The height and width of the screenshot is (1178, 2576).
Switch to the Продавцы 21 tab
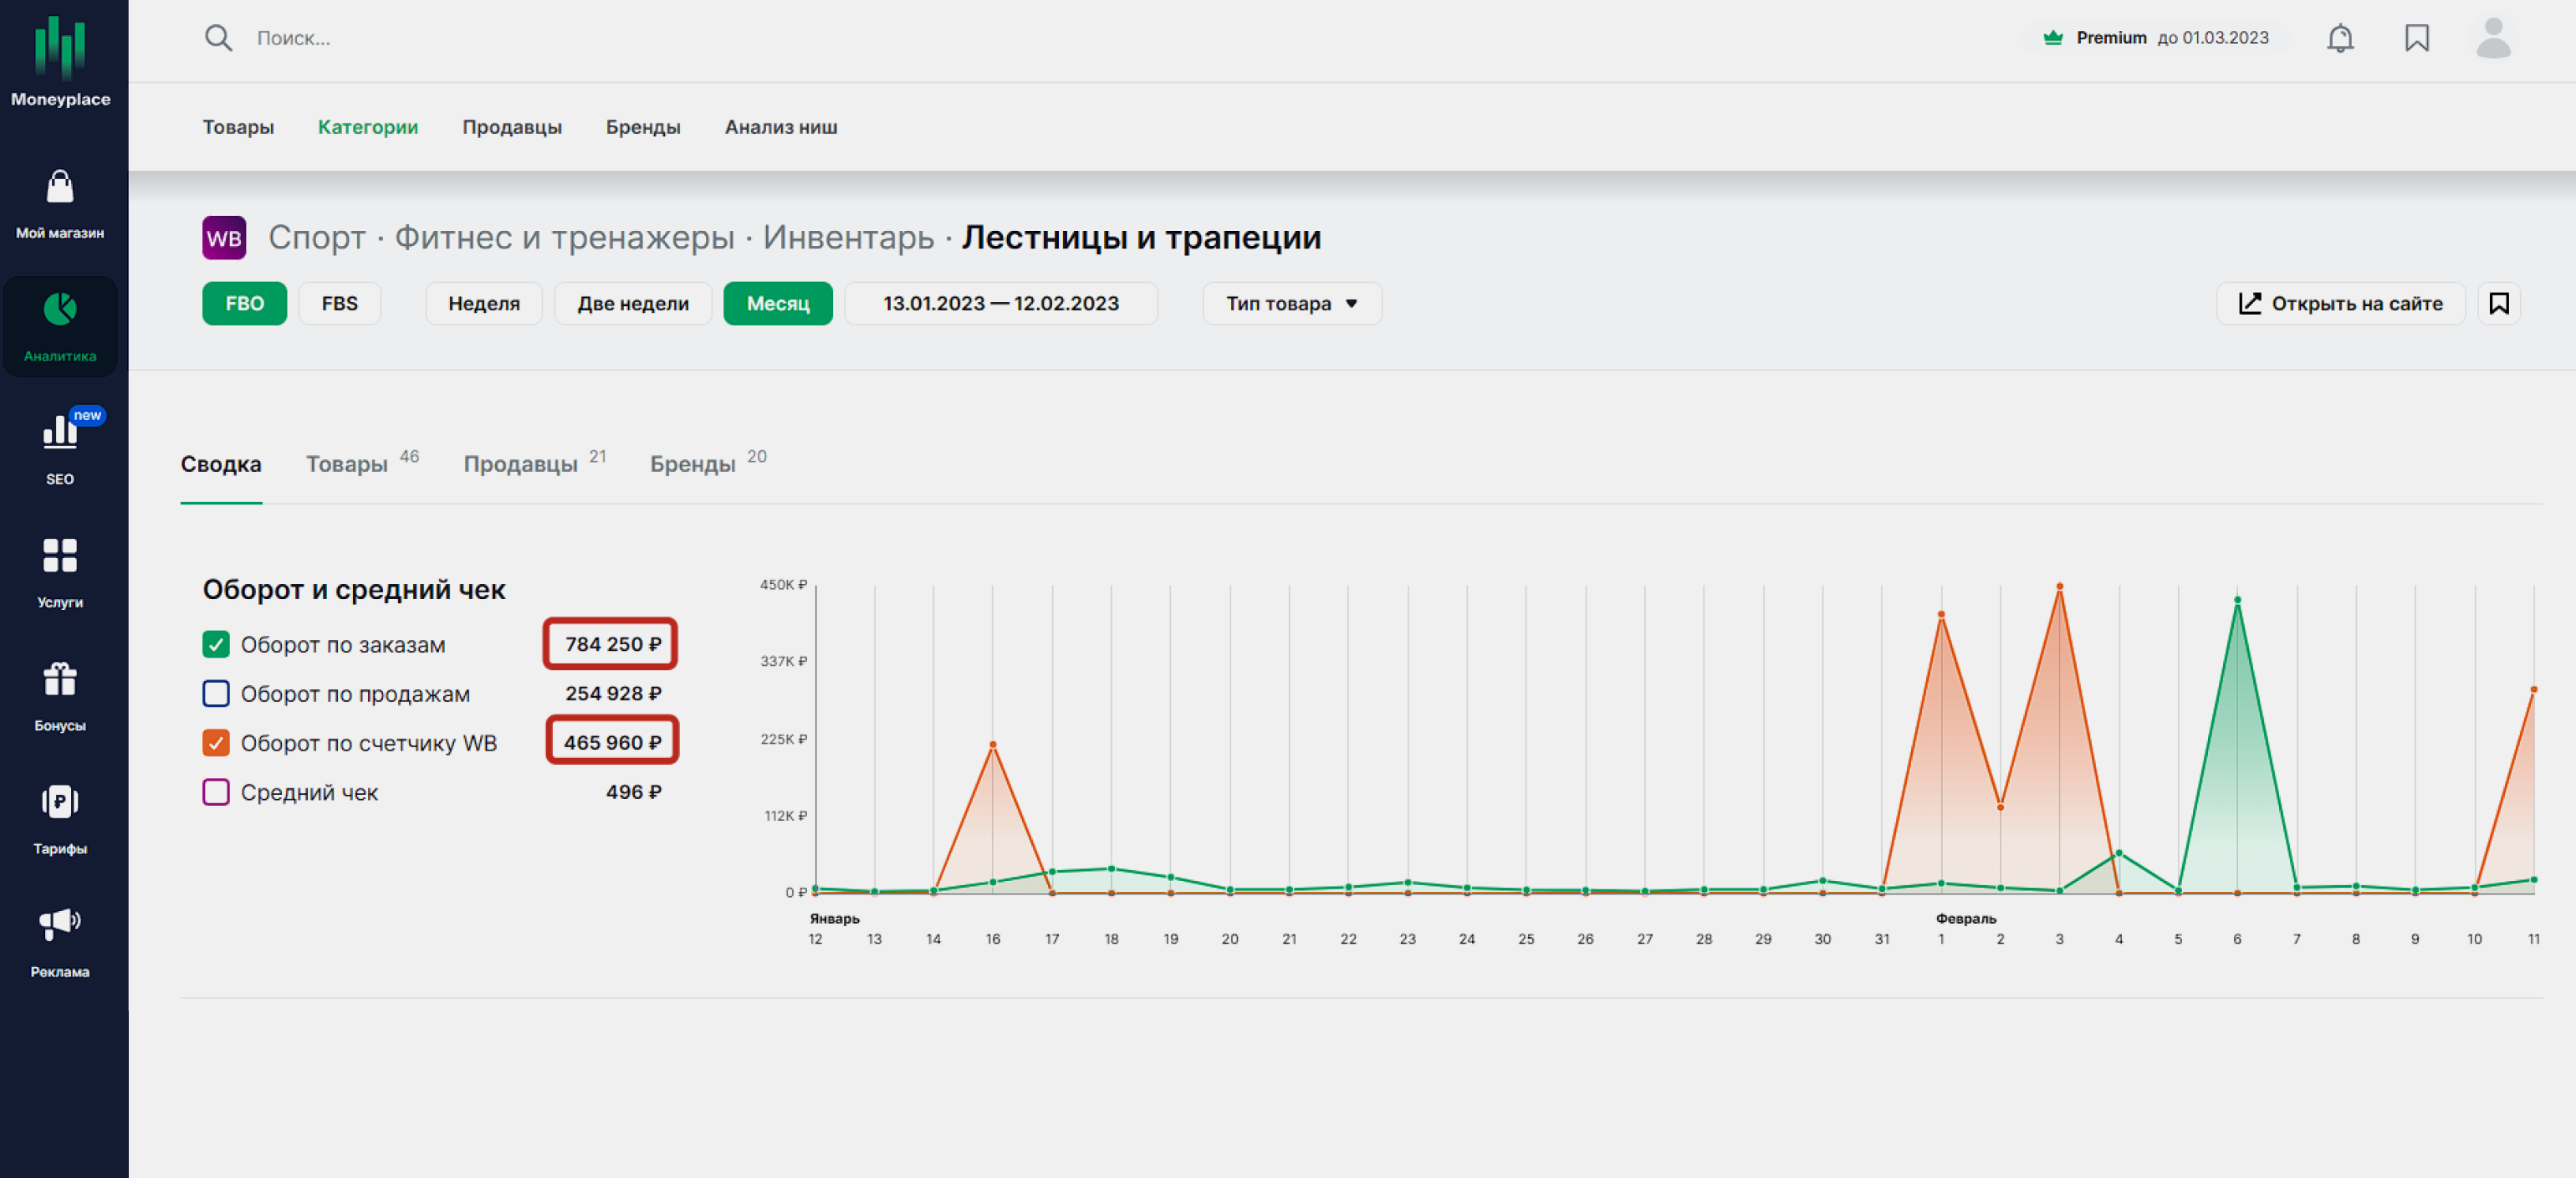(535, 463)
